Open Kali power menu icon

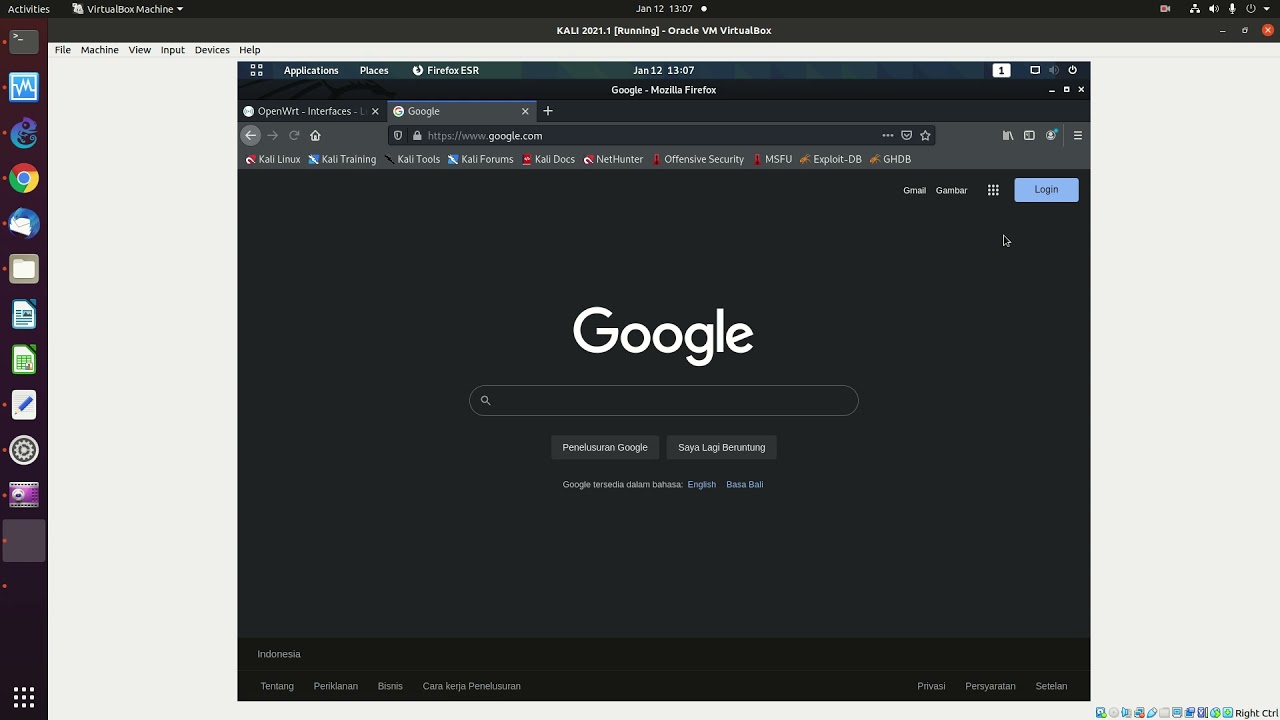(1072, 70)
